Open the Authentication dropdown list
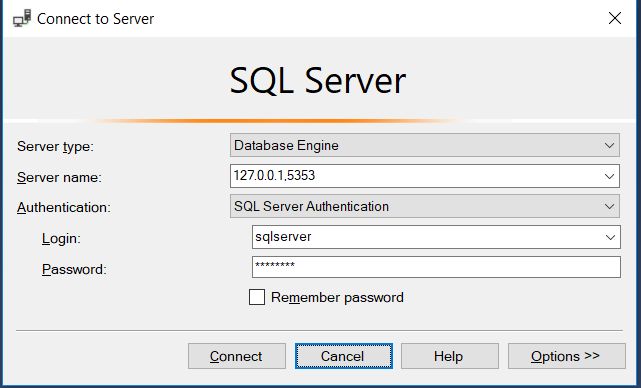 coord(425,206)
